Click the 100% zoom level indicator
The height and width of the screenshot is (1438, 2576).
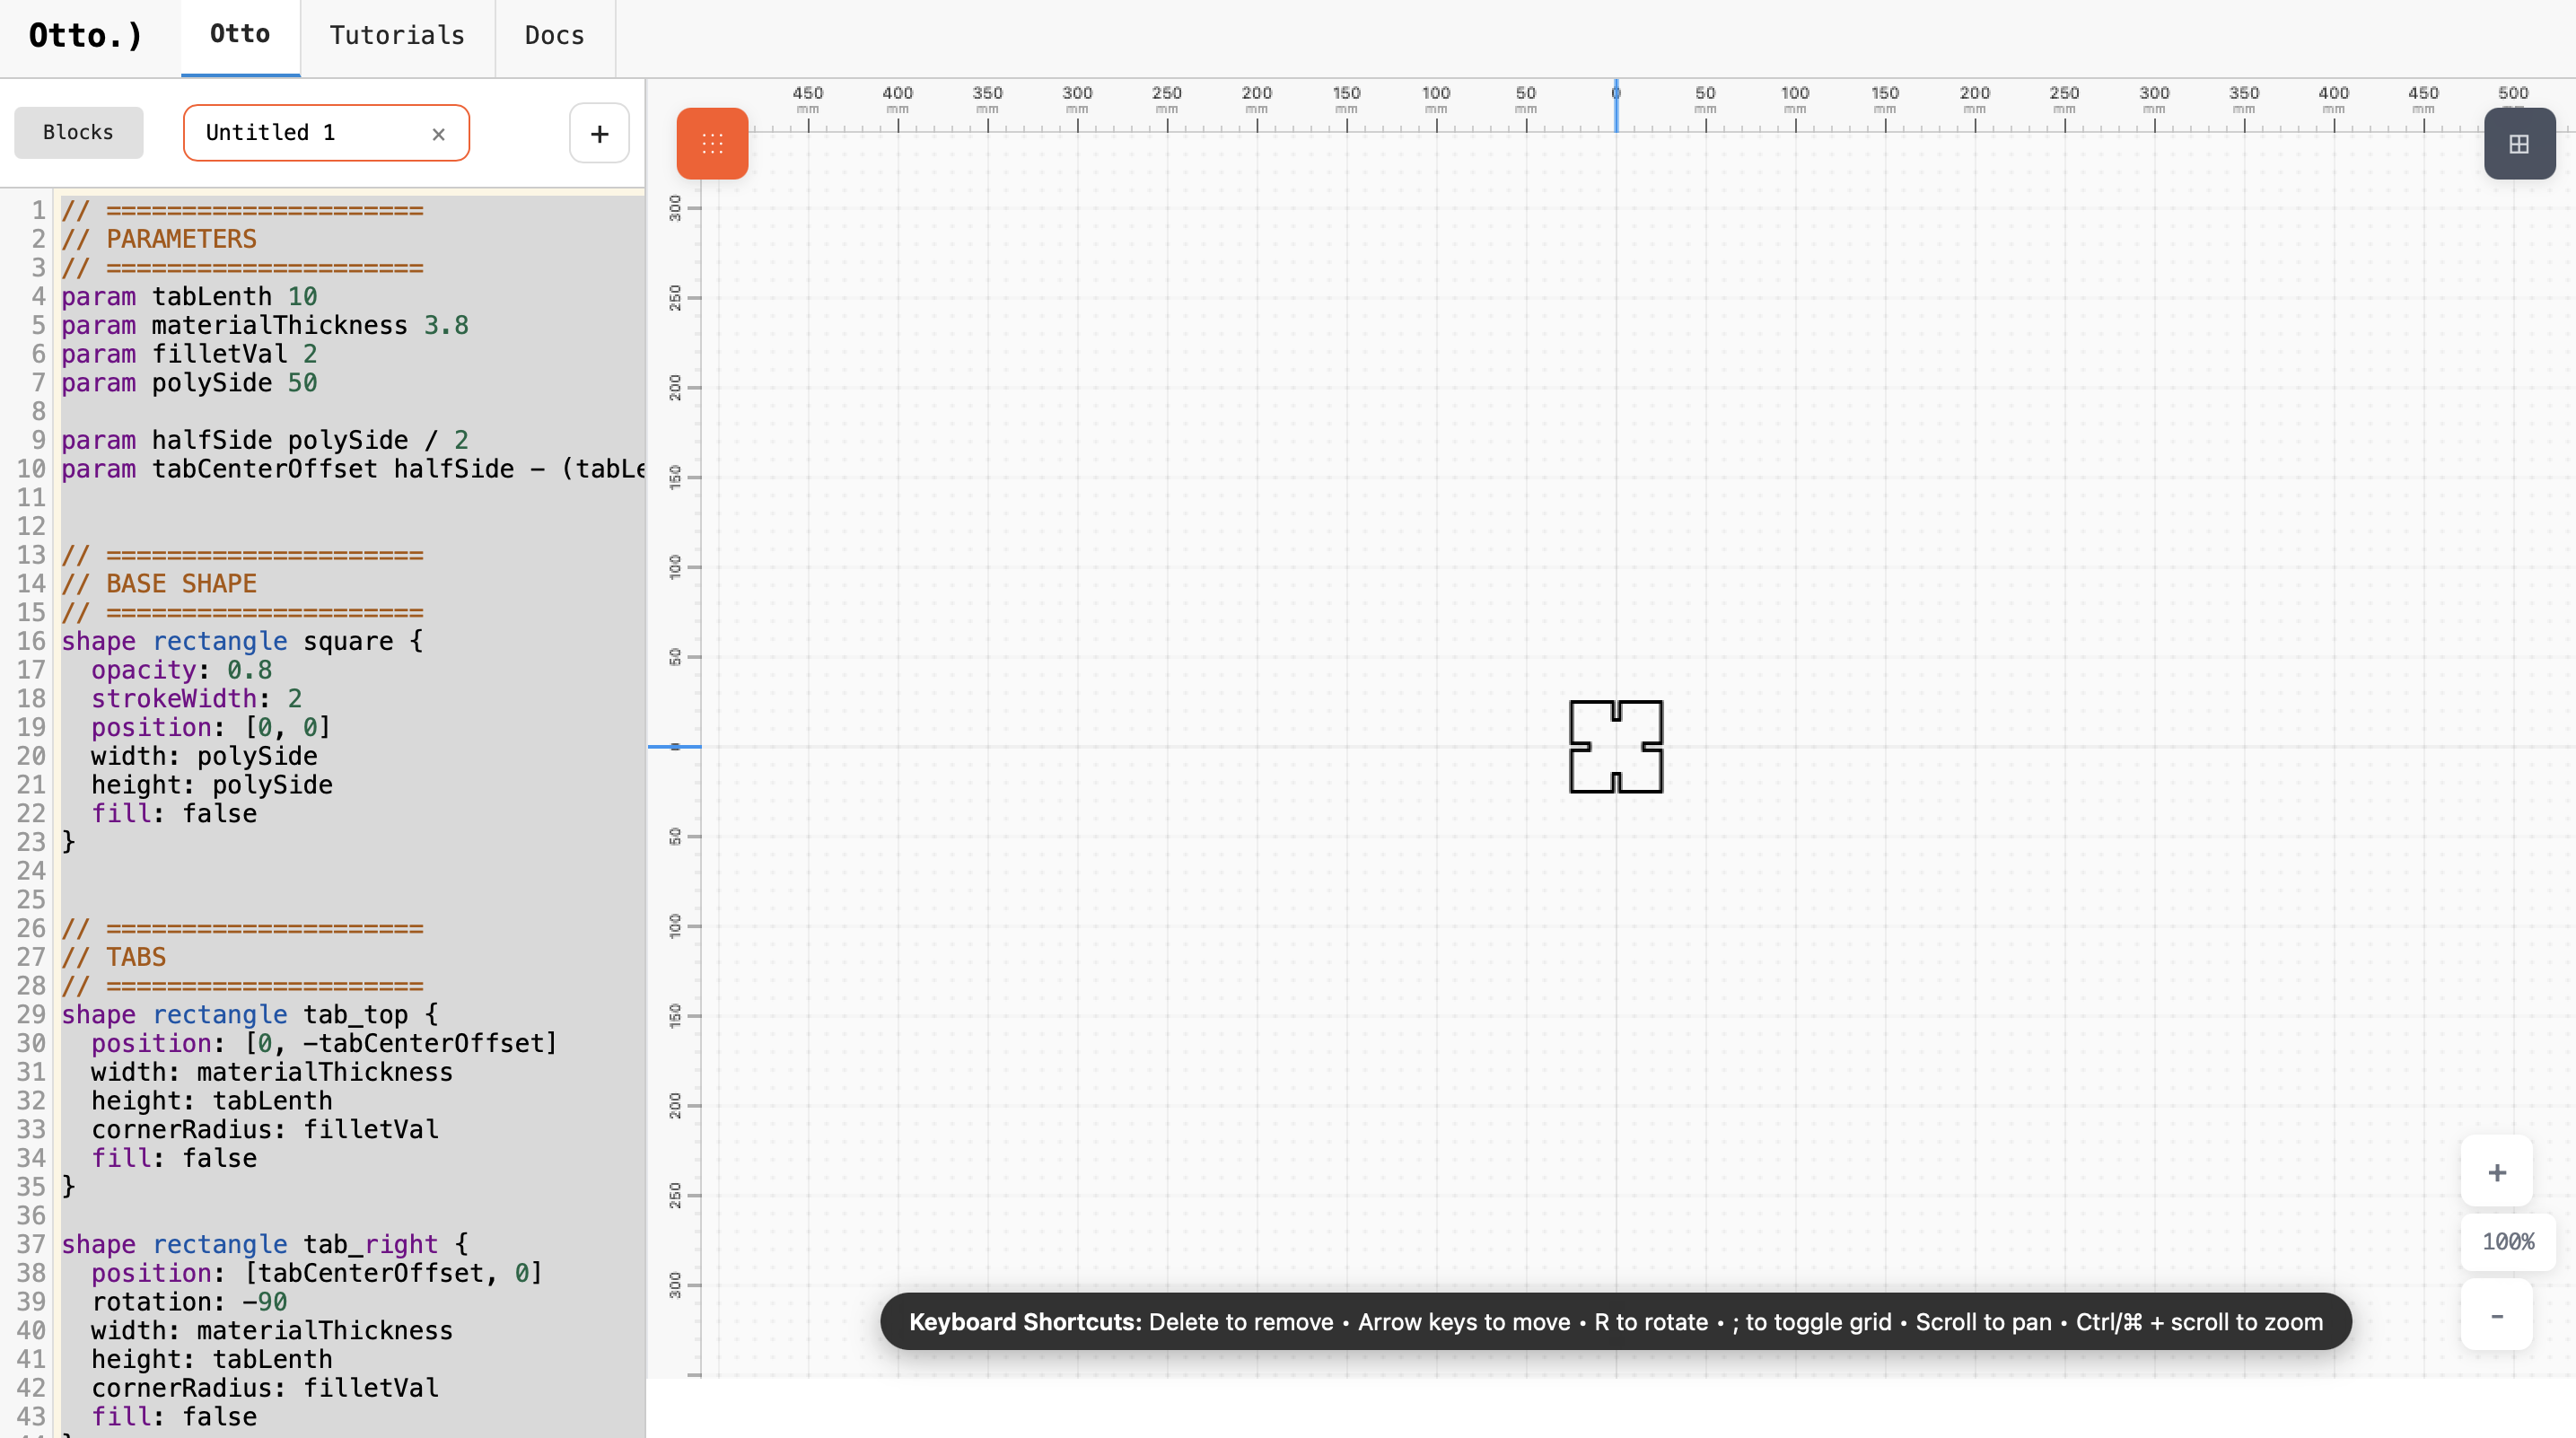(2508, 1242)
